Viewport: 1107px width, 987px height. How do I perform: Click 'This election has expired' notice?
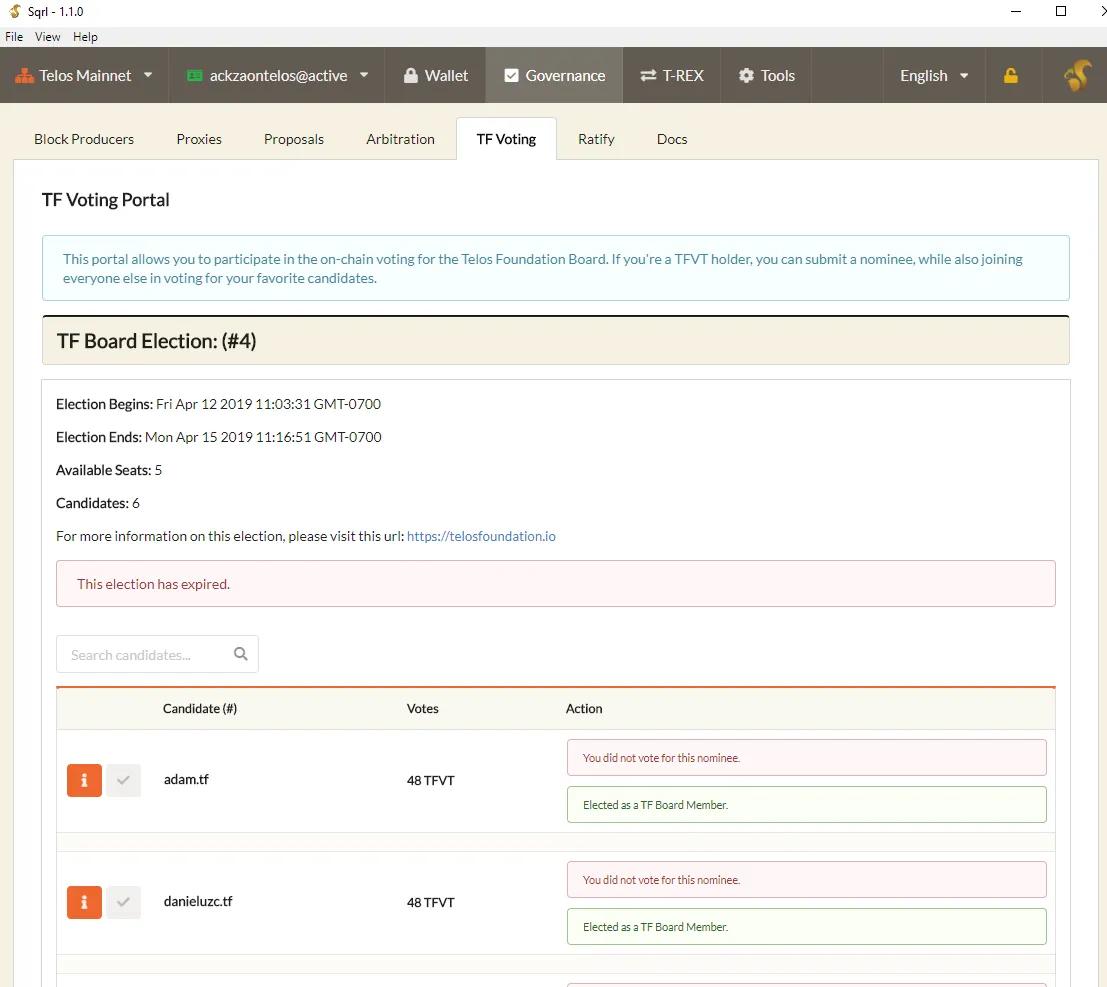pos(556,584)
